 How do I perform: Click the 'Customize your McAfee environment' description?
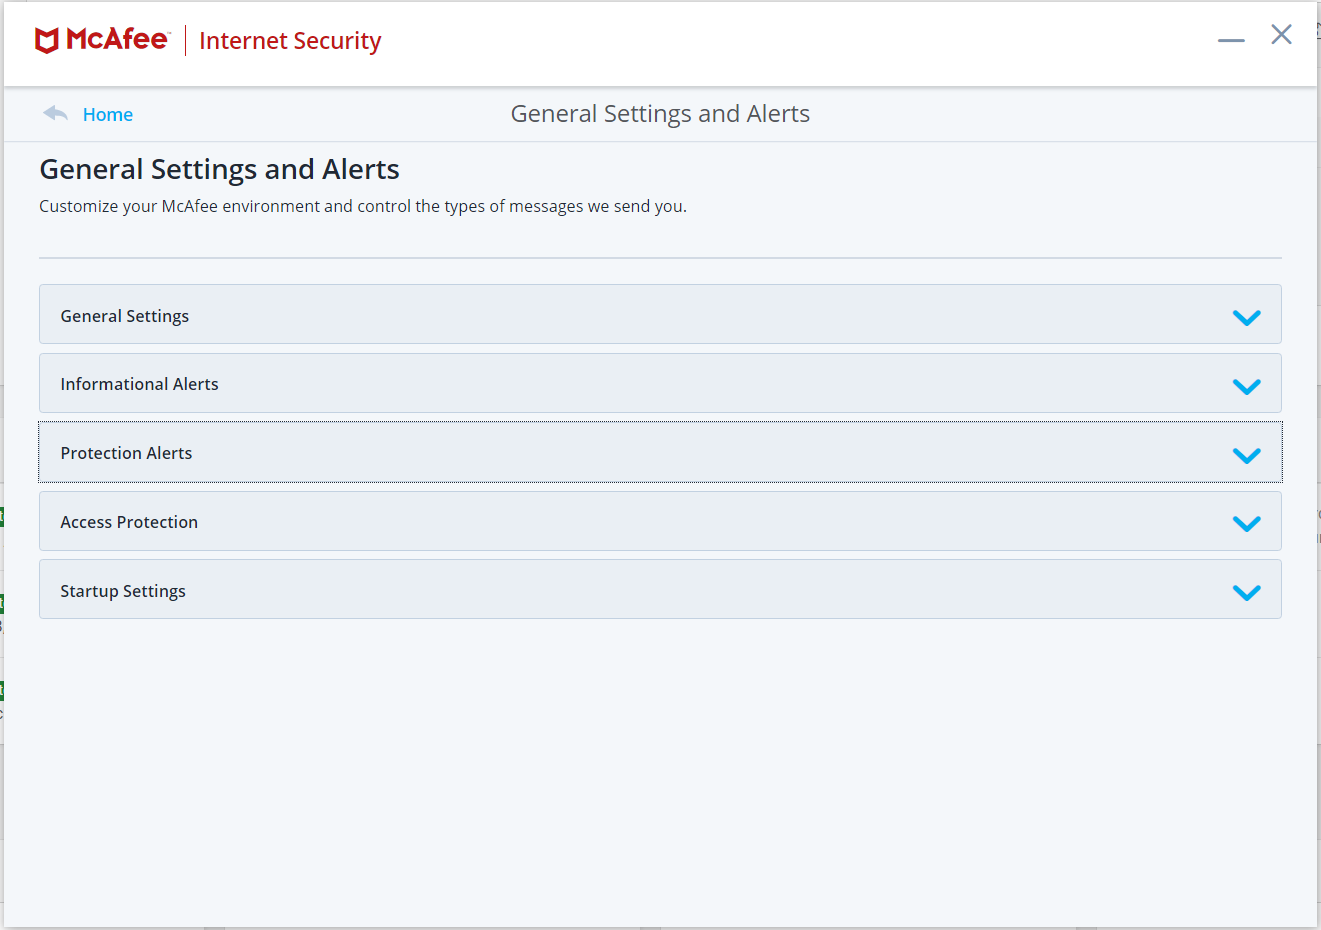[x=363, y=206]
